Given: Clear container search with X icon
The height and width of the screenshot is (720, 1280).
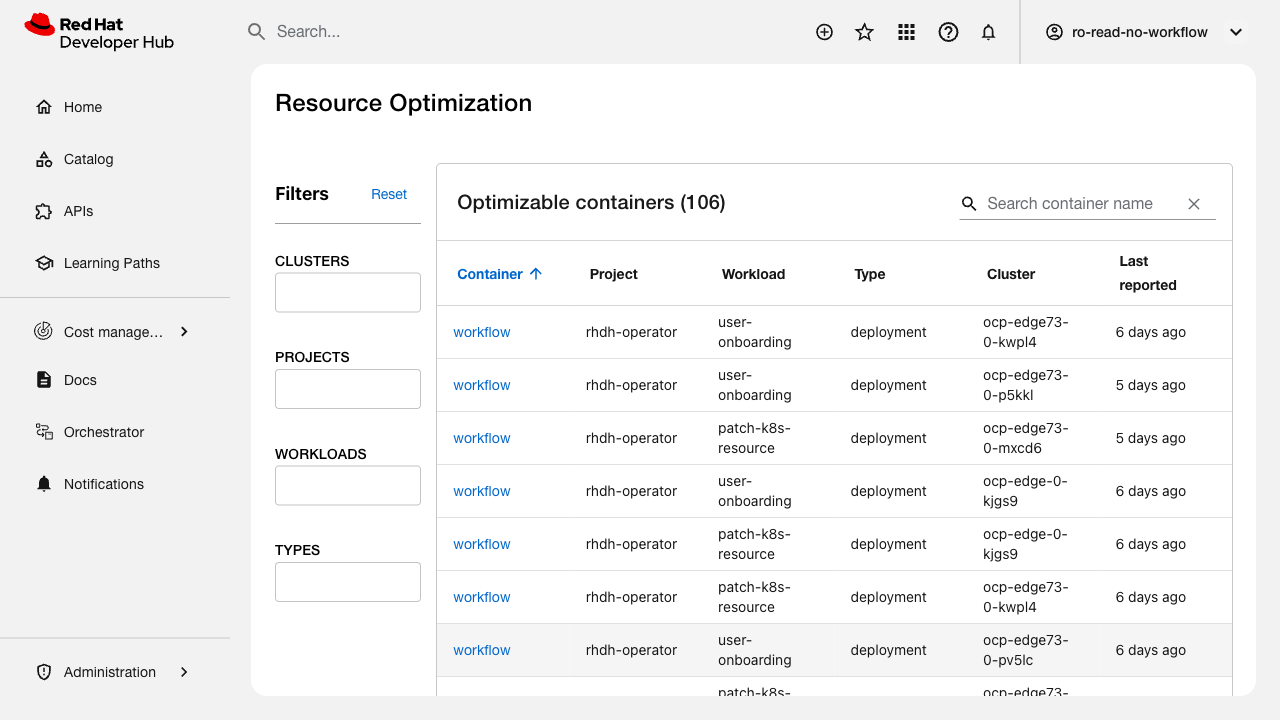Looking at the screenshot, I should pos(1194,204).
